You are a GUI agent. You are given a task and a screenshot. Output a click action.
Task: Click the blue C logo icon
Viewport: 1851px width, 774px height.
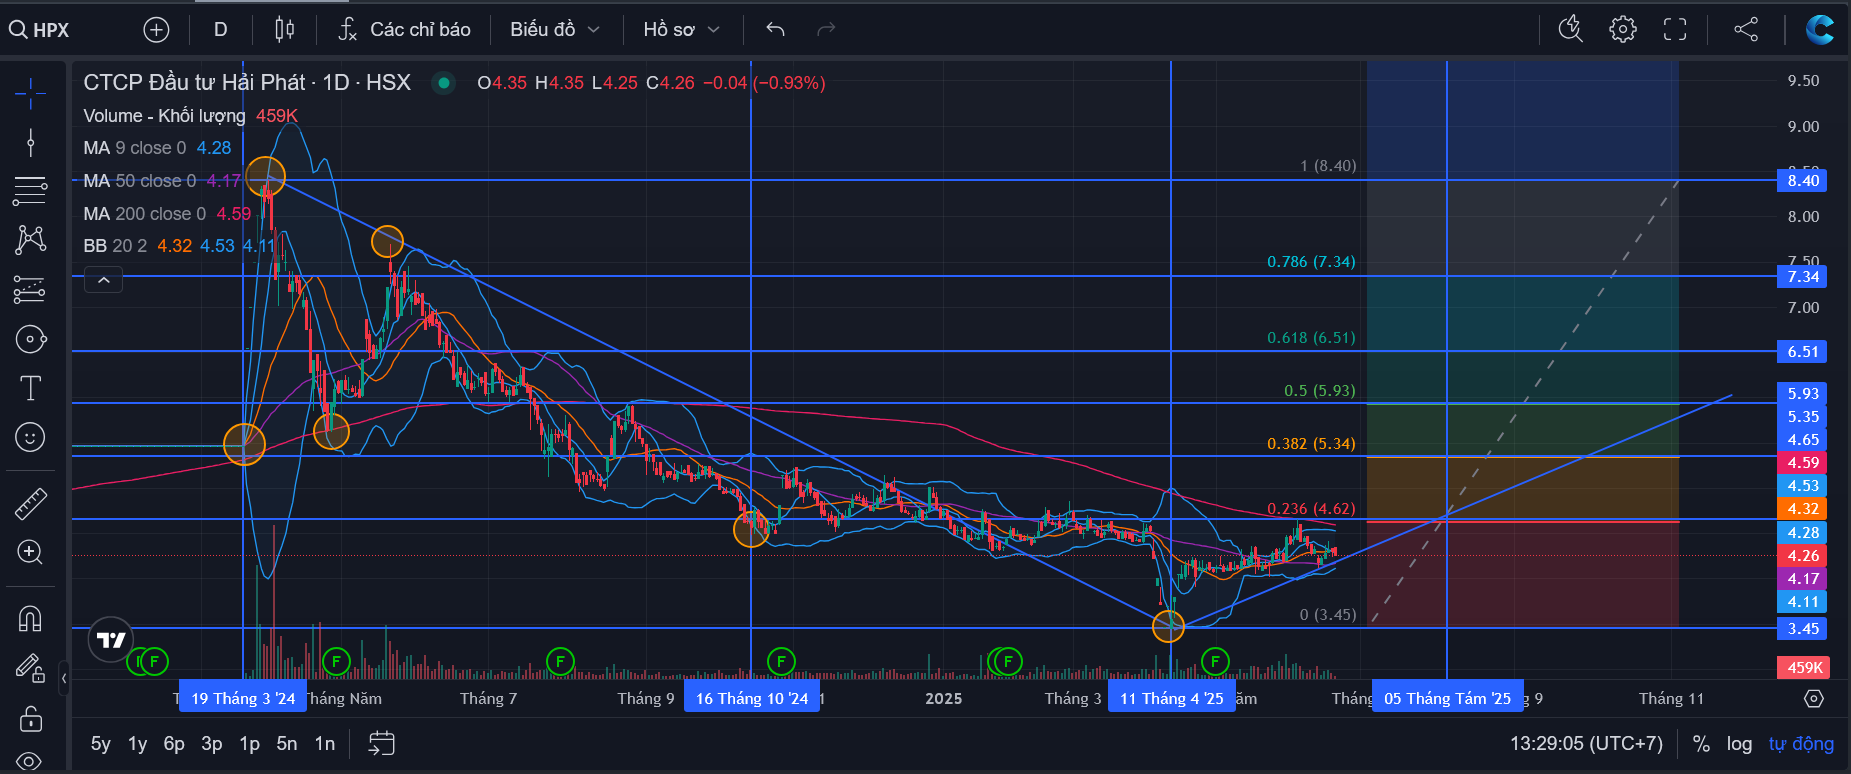pyautogui.click(x=1819, y=30)
